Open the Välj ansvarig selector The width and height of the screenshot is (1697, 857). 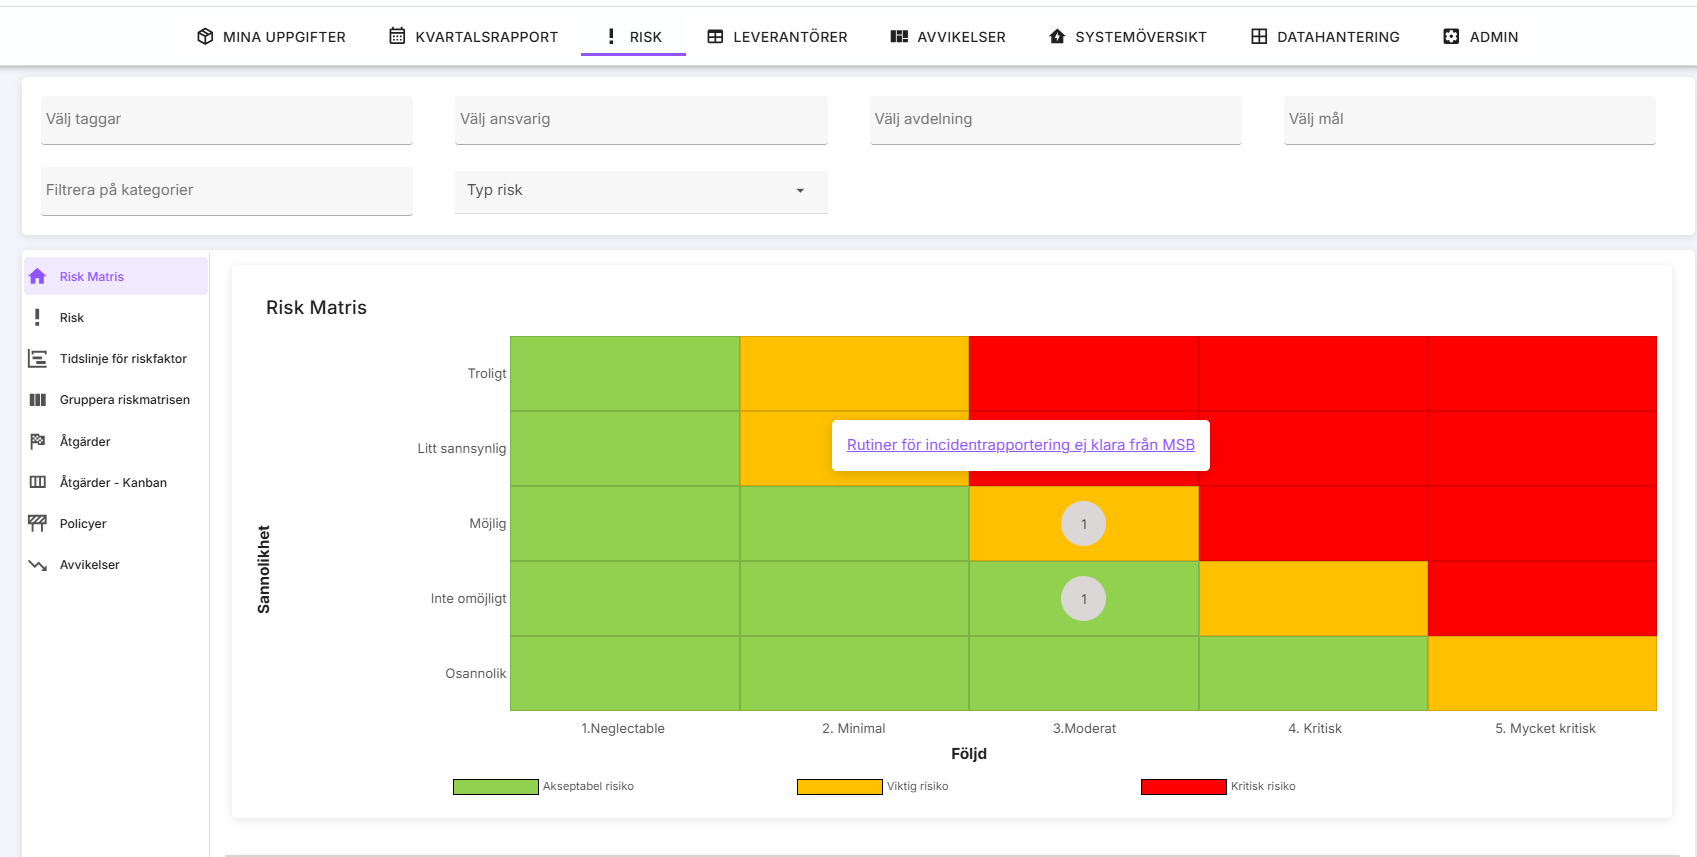tap(640, 119)
